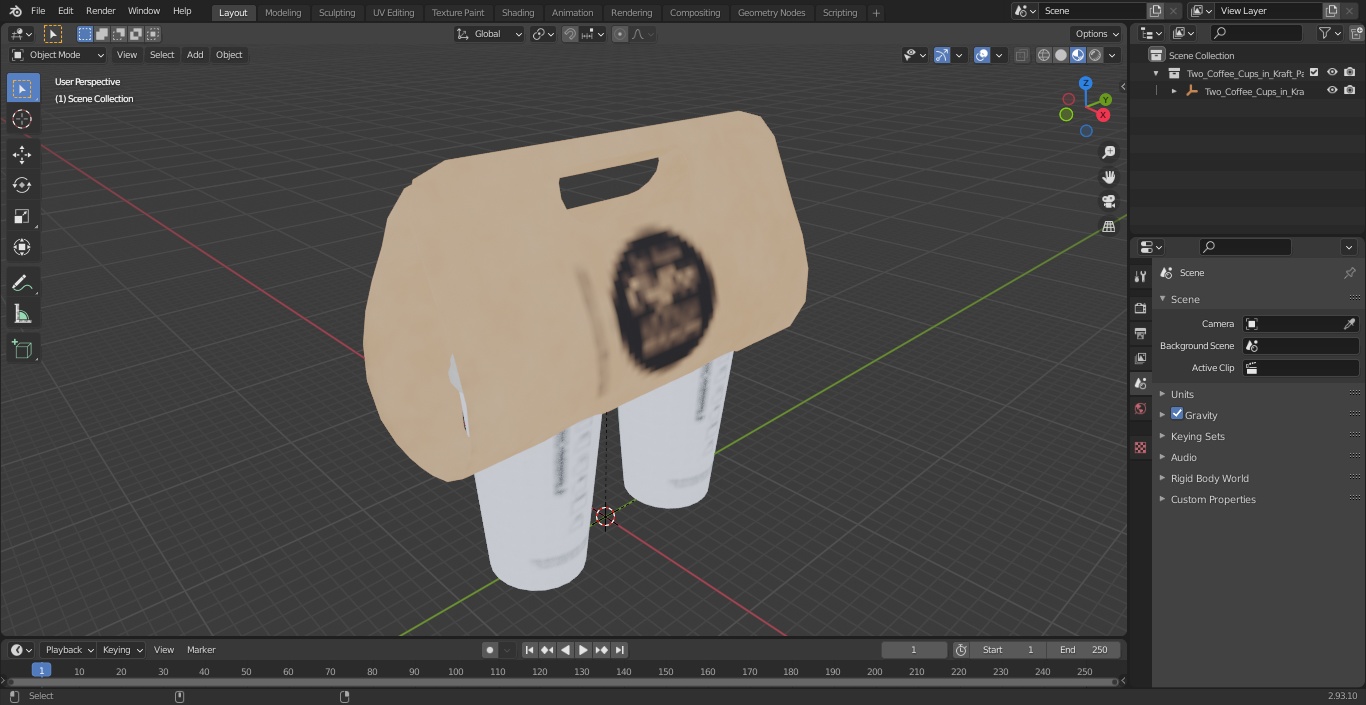Pick the Scale tool
The image size is (1366, 705).
(22, 216)
